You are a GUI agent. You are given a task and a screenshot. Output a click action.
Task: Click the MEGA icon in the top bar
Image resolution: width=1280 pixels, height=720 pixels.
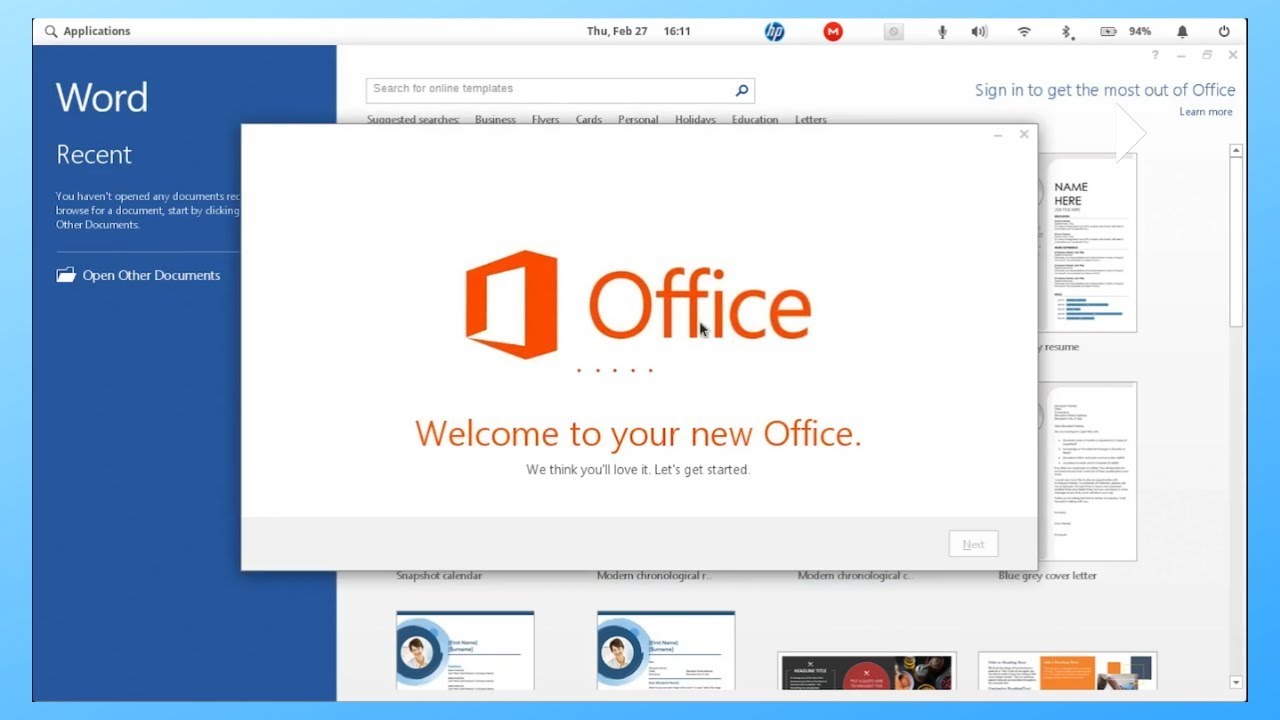[x=833, y=31]
